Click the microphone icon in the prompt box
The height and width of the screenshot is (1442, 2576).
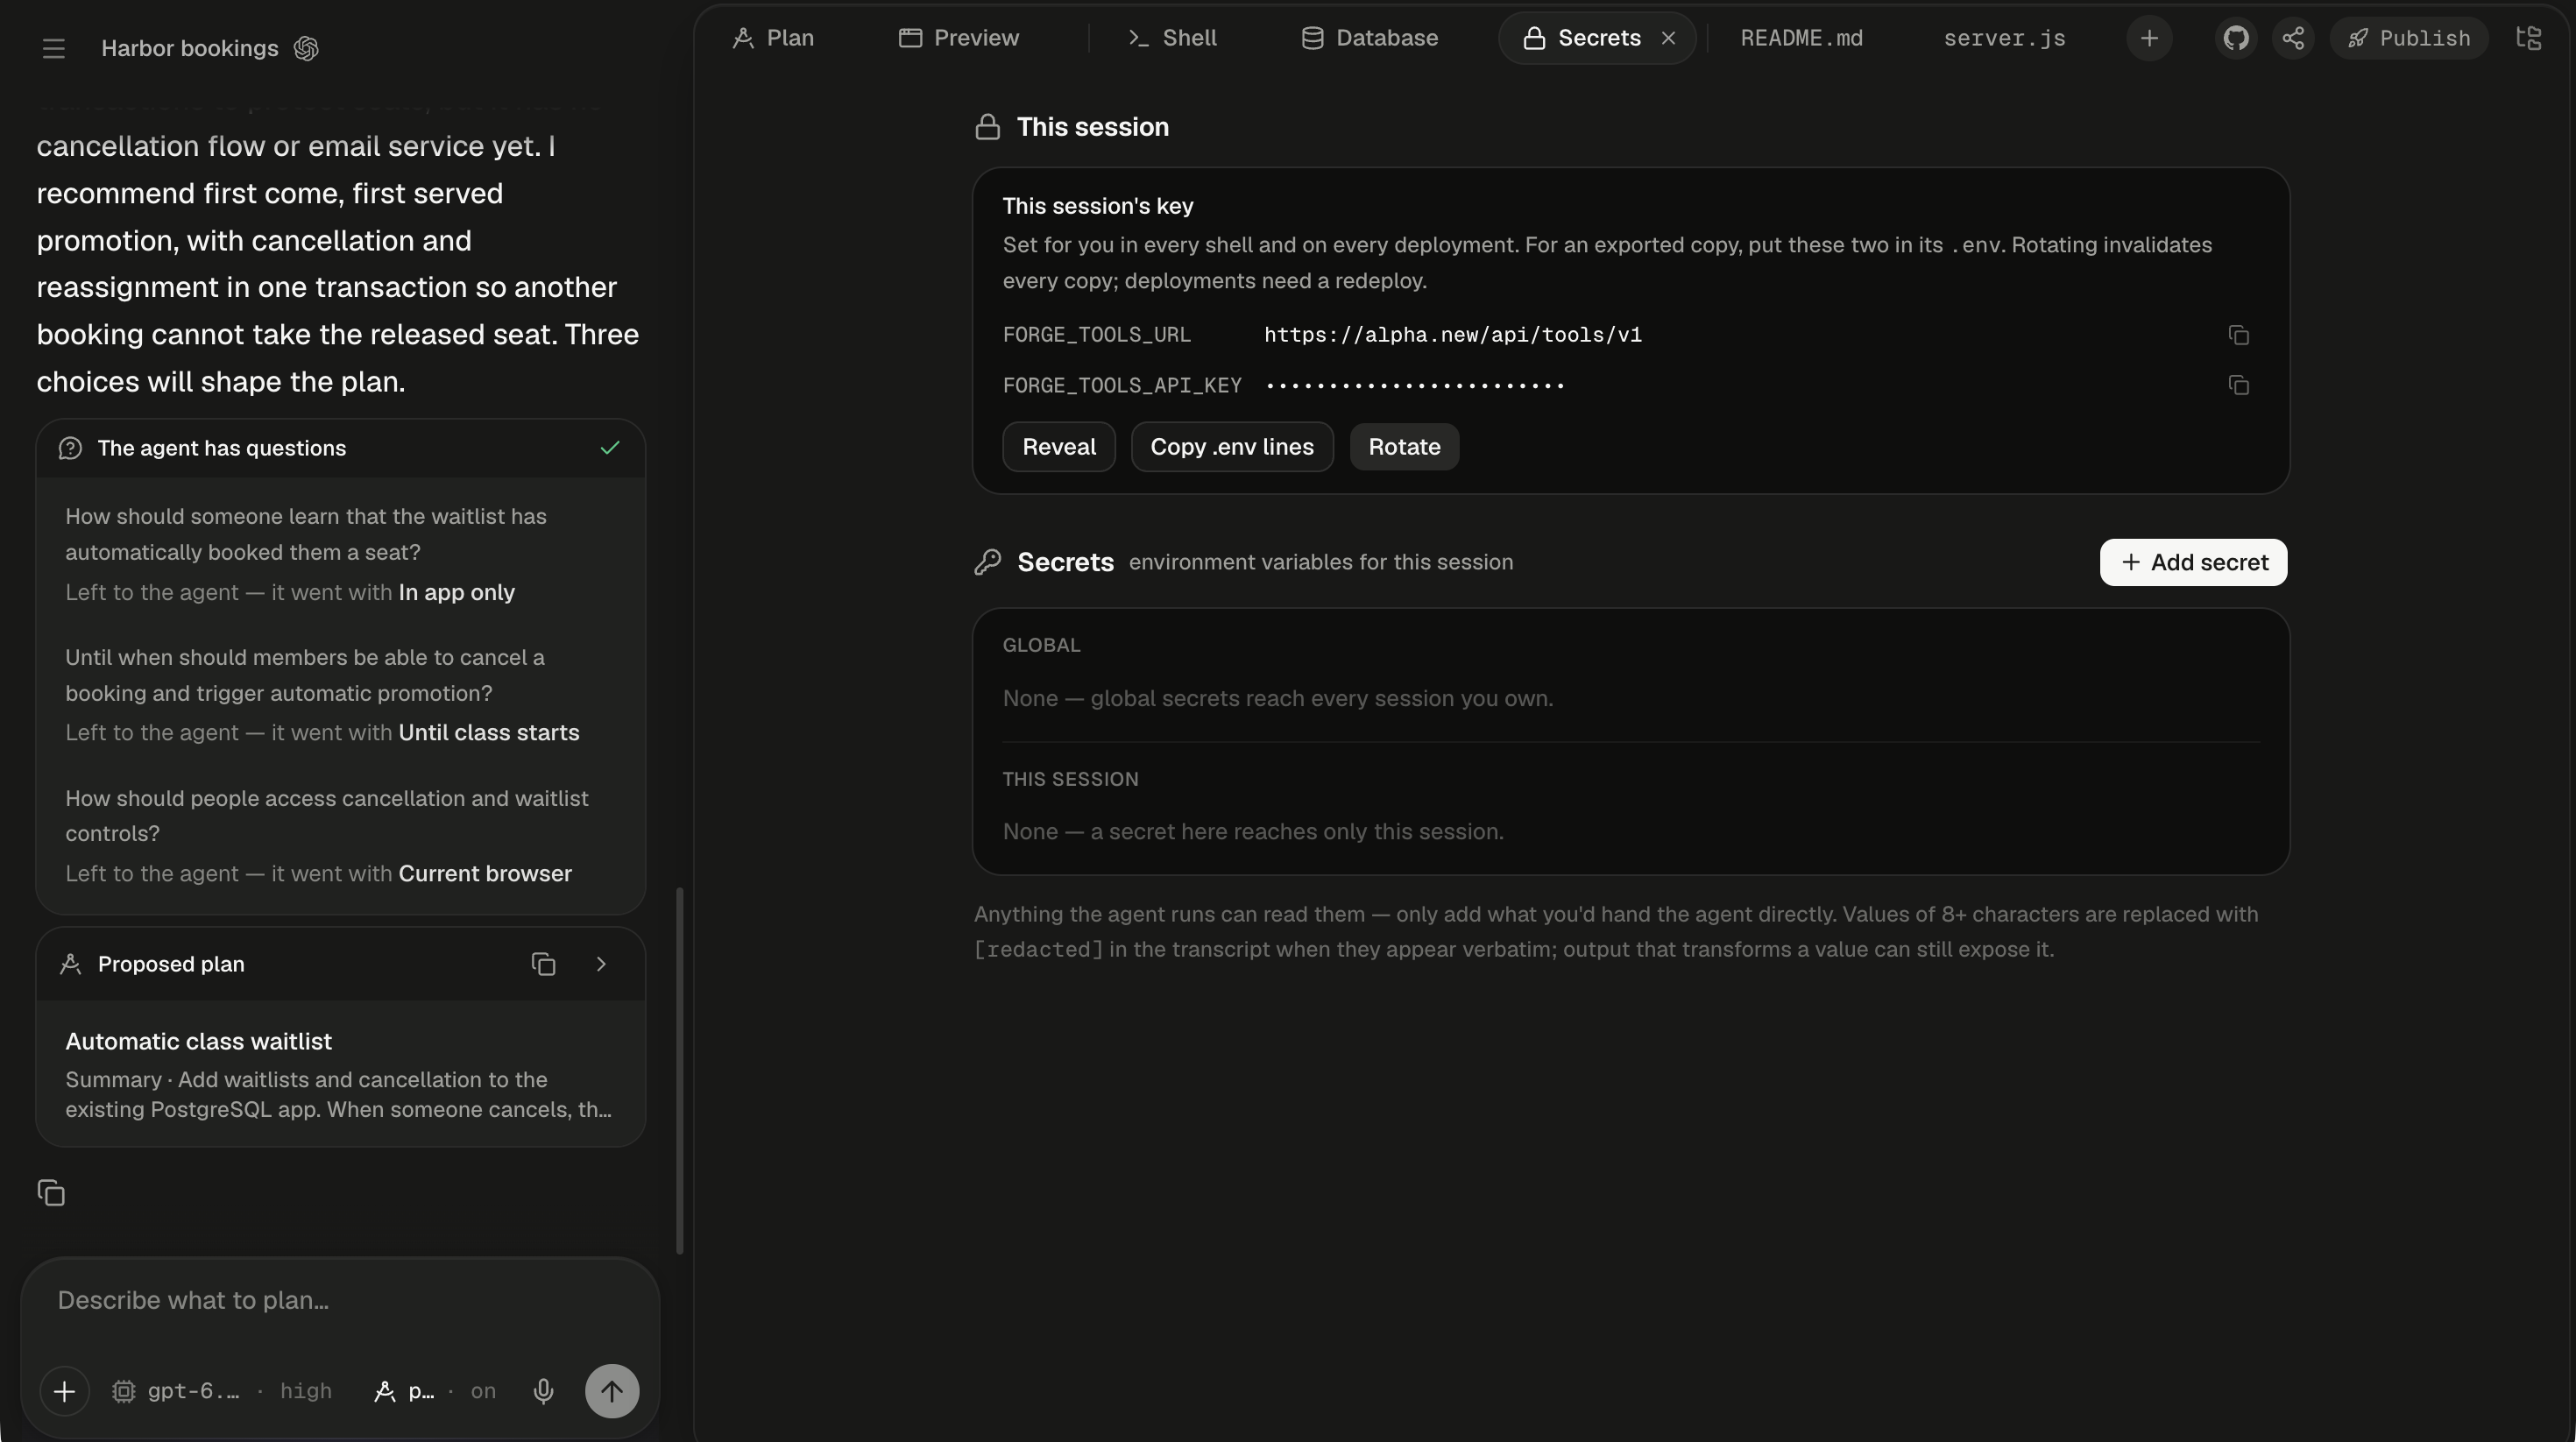[543, 1391]
